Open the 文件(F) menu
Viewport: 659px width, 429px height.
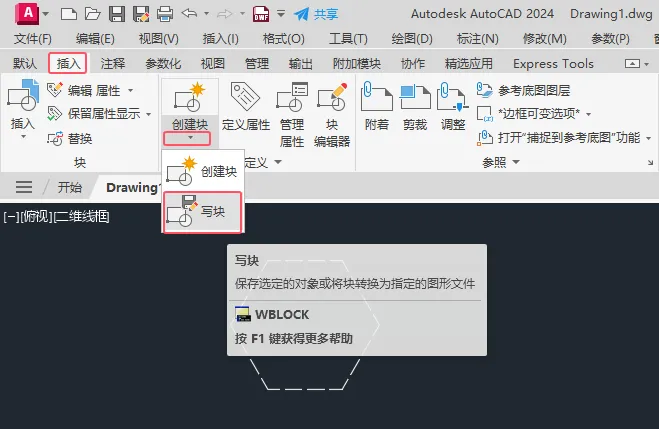32,39
